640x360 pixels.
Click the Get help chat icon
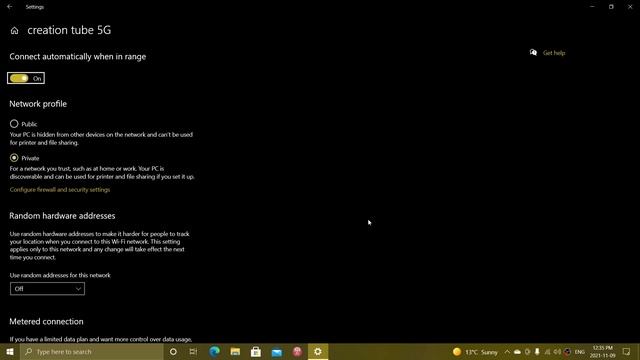533,52
